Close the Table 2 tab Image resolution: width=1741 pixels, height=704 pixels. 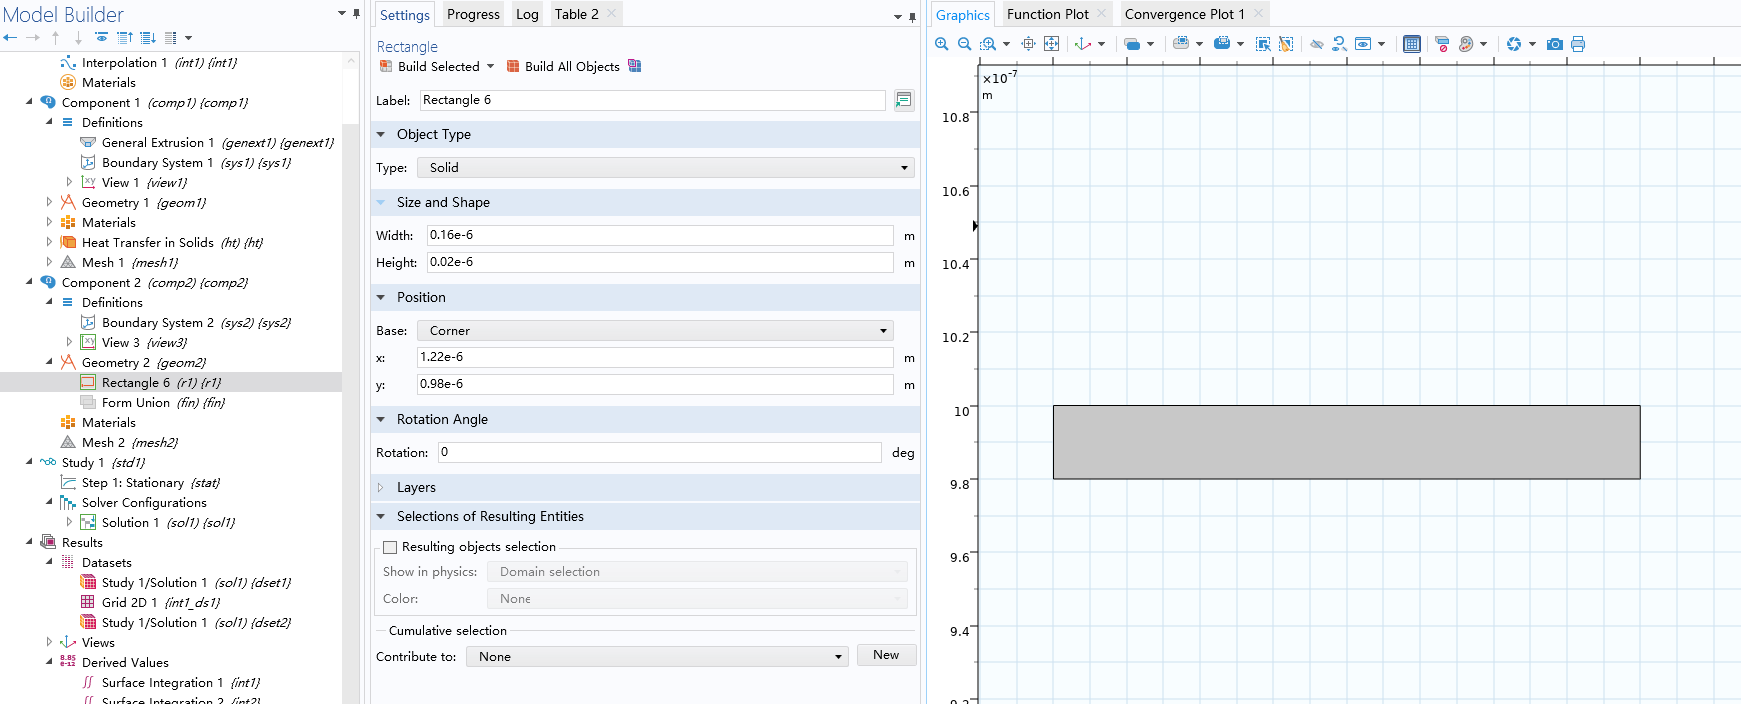[611, 14]
